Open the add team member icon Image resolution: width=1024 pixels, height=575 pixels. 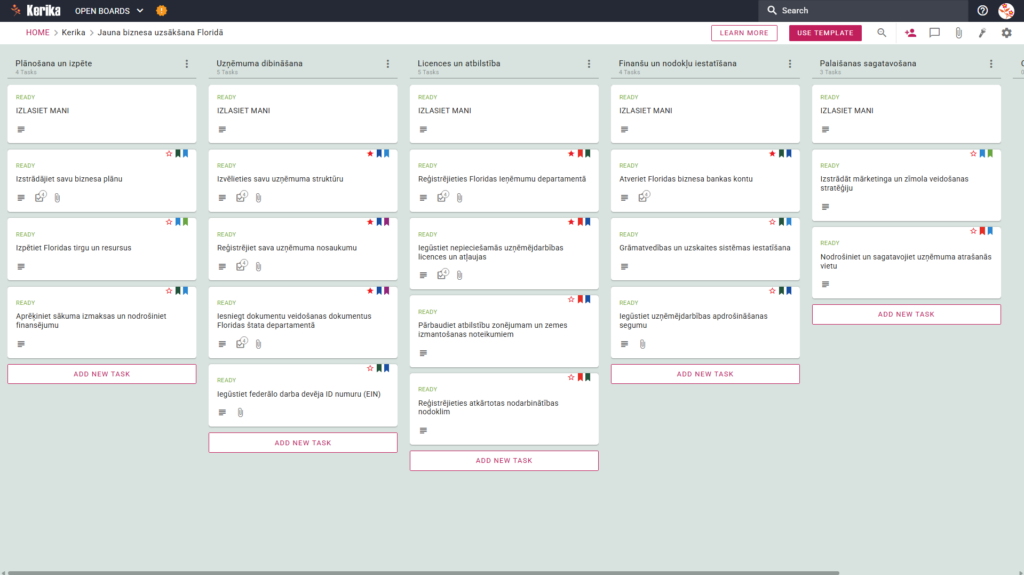[x=910, y=33]
